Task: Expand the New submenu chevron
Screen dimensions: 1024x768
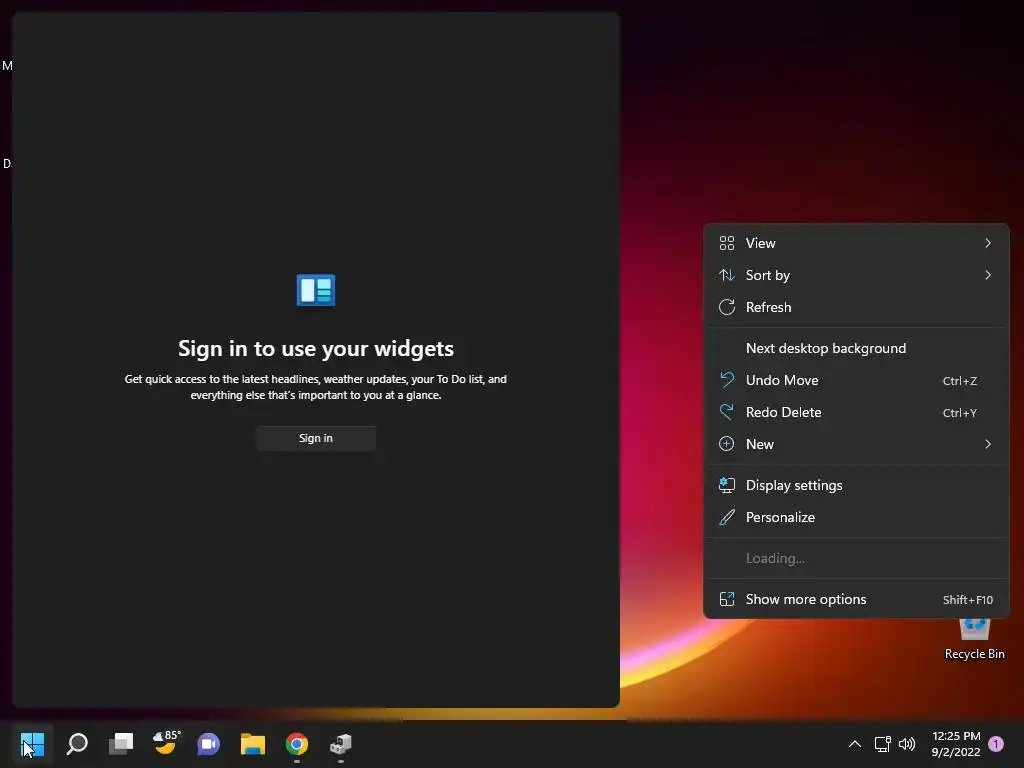Action: [x=988, y=445]
